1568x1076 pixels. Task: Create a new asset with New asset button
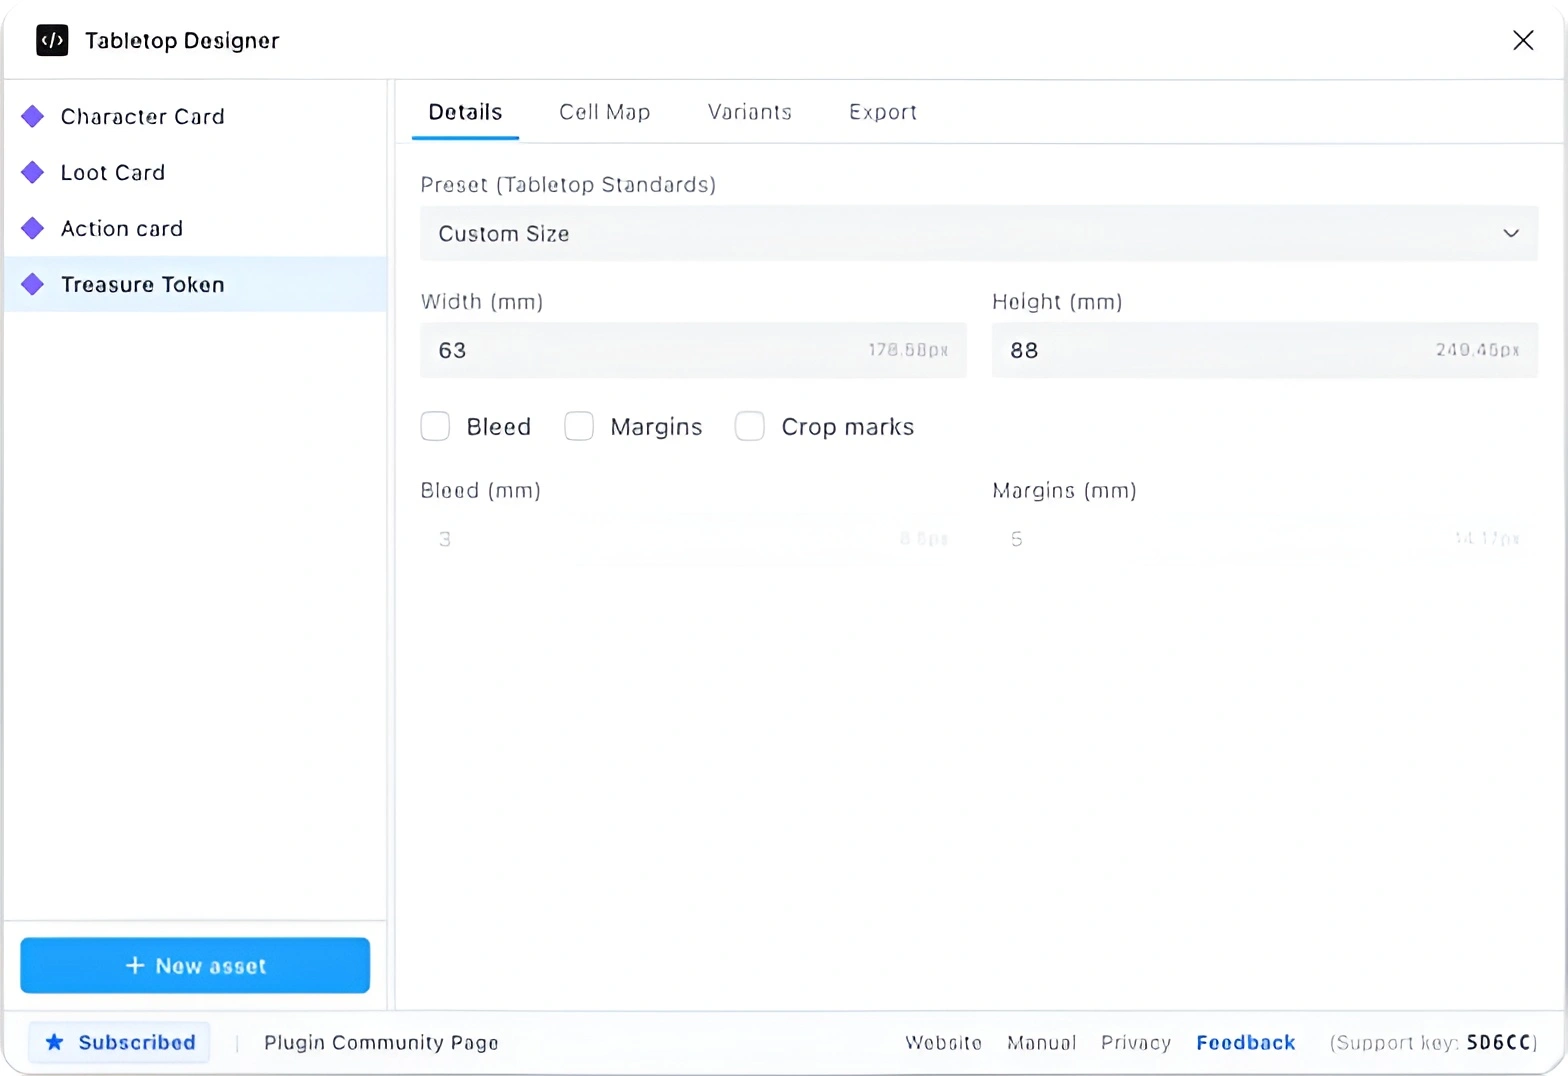pyautogui.click(x=195, y=965)
